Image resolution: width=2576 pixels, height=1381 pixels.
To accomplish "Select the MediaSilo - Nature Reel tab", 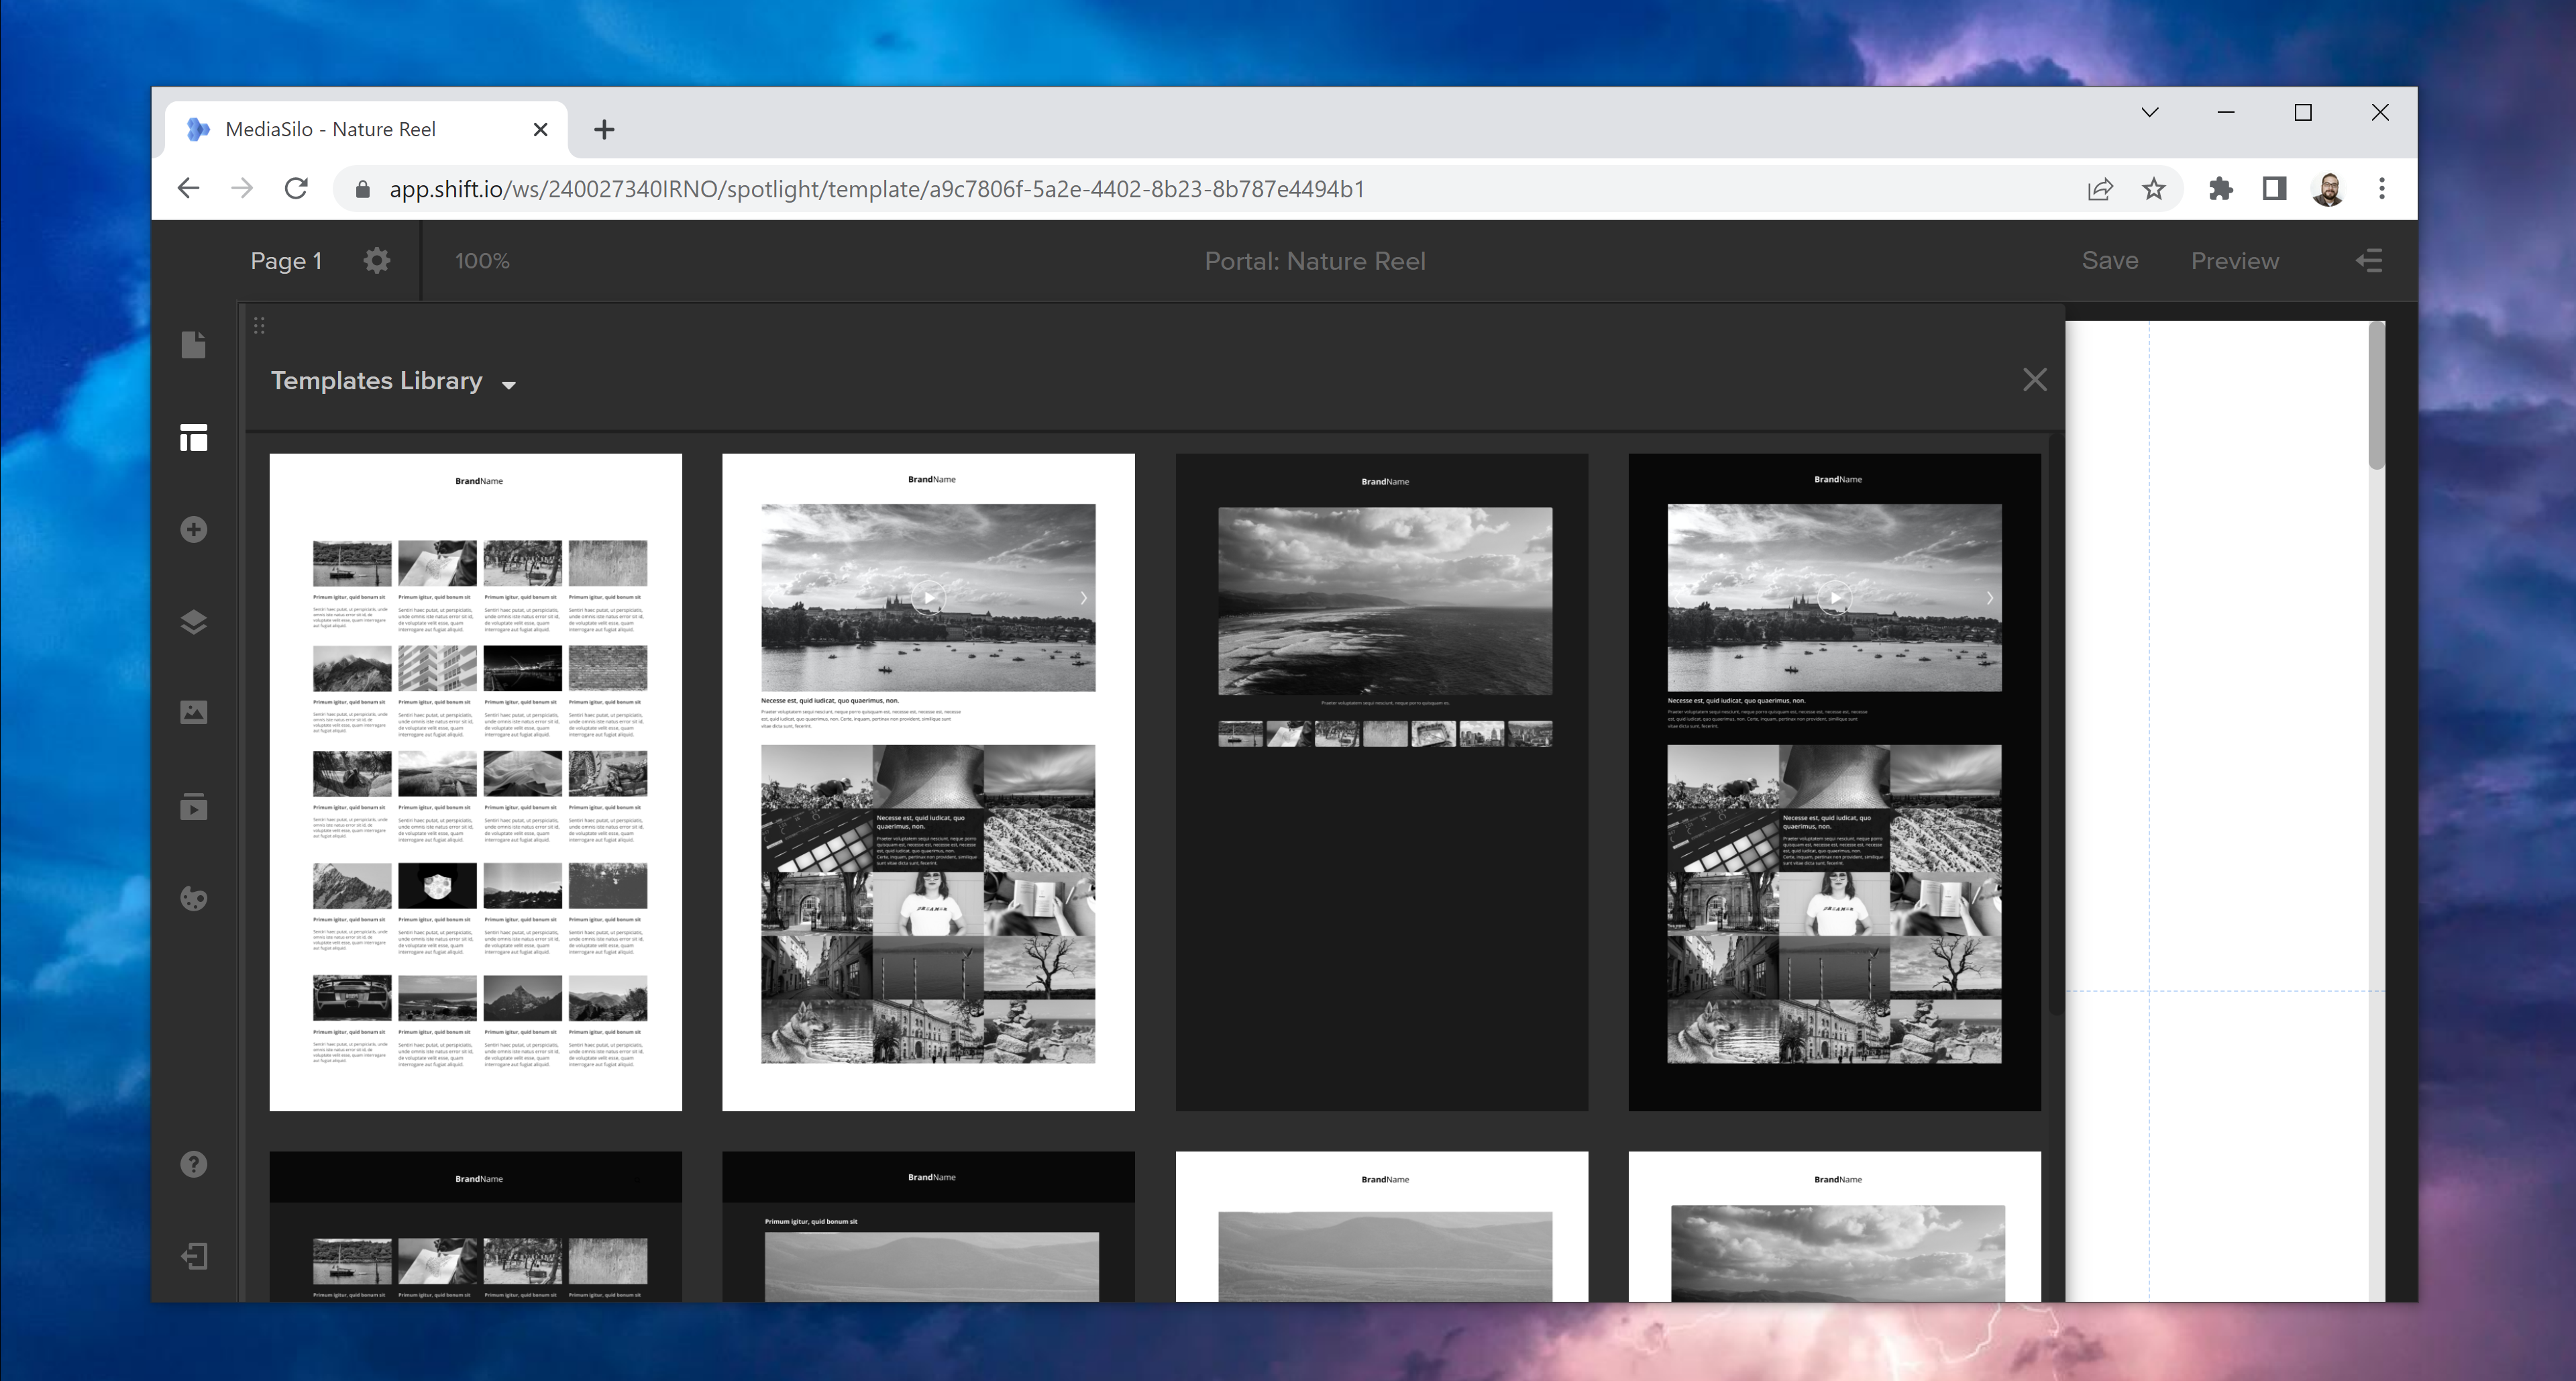I will (x=367, y=130).
